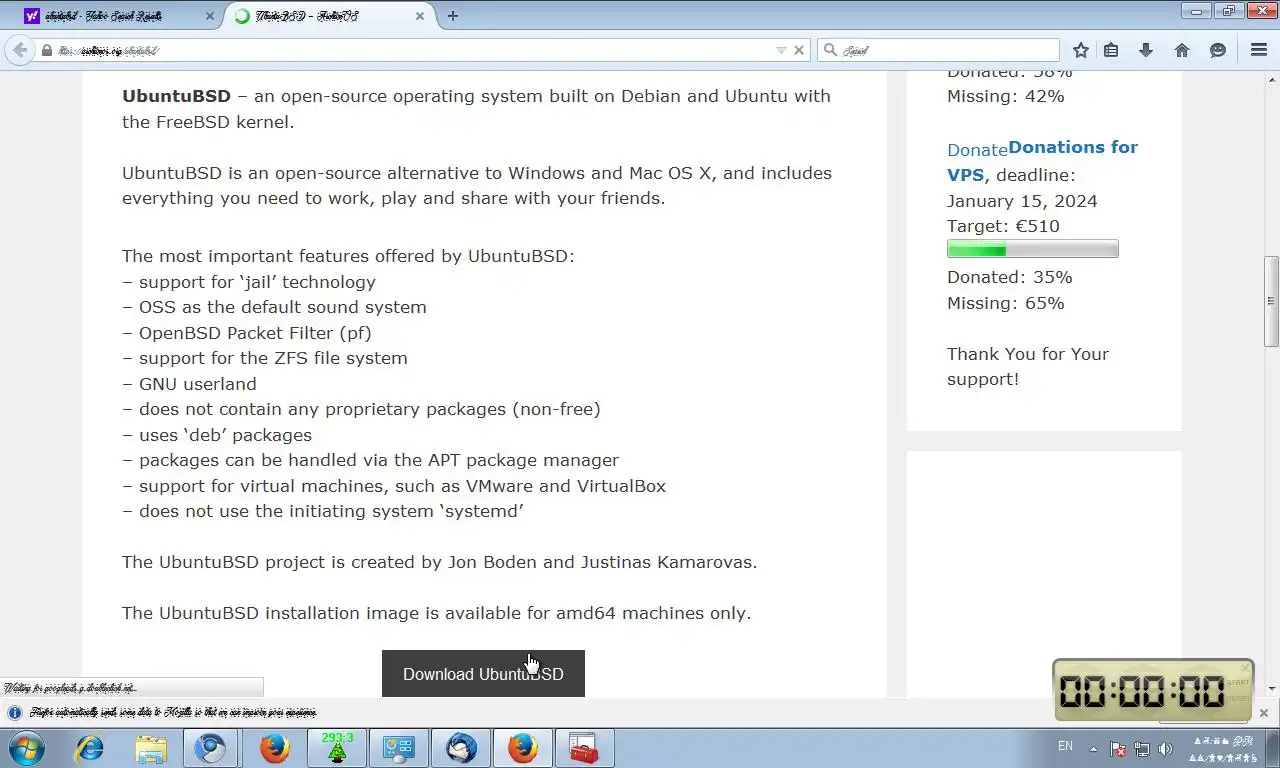Click the notification bar info icon
Viewport: 1280px width, 768px height.
coord(14,713)
